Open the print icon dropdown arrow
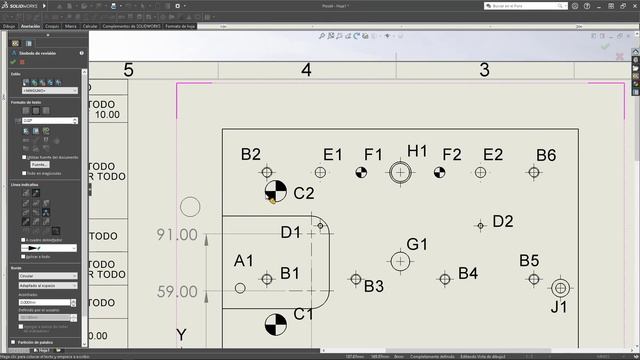The width and height of the screenshot is (640, 360). [120, 6]
